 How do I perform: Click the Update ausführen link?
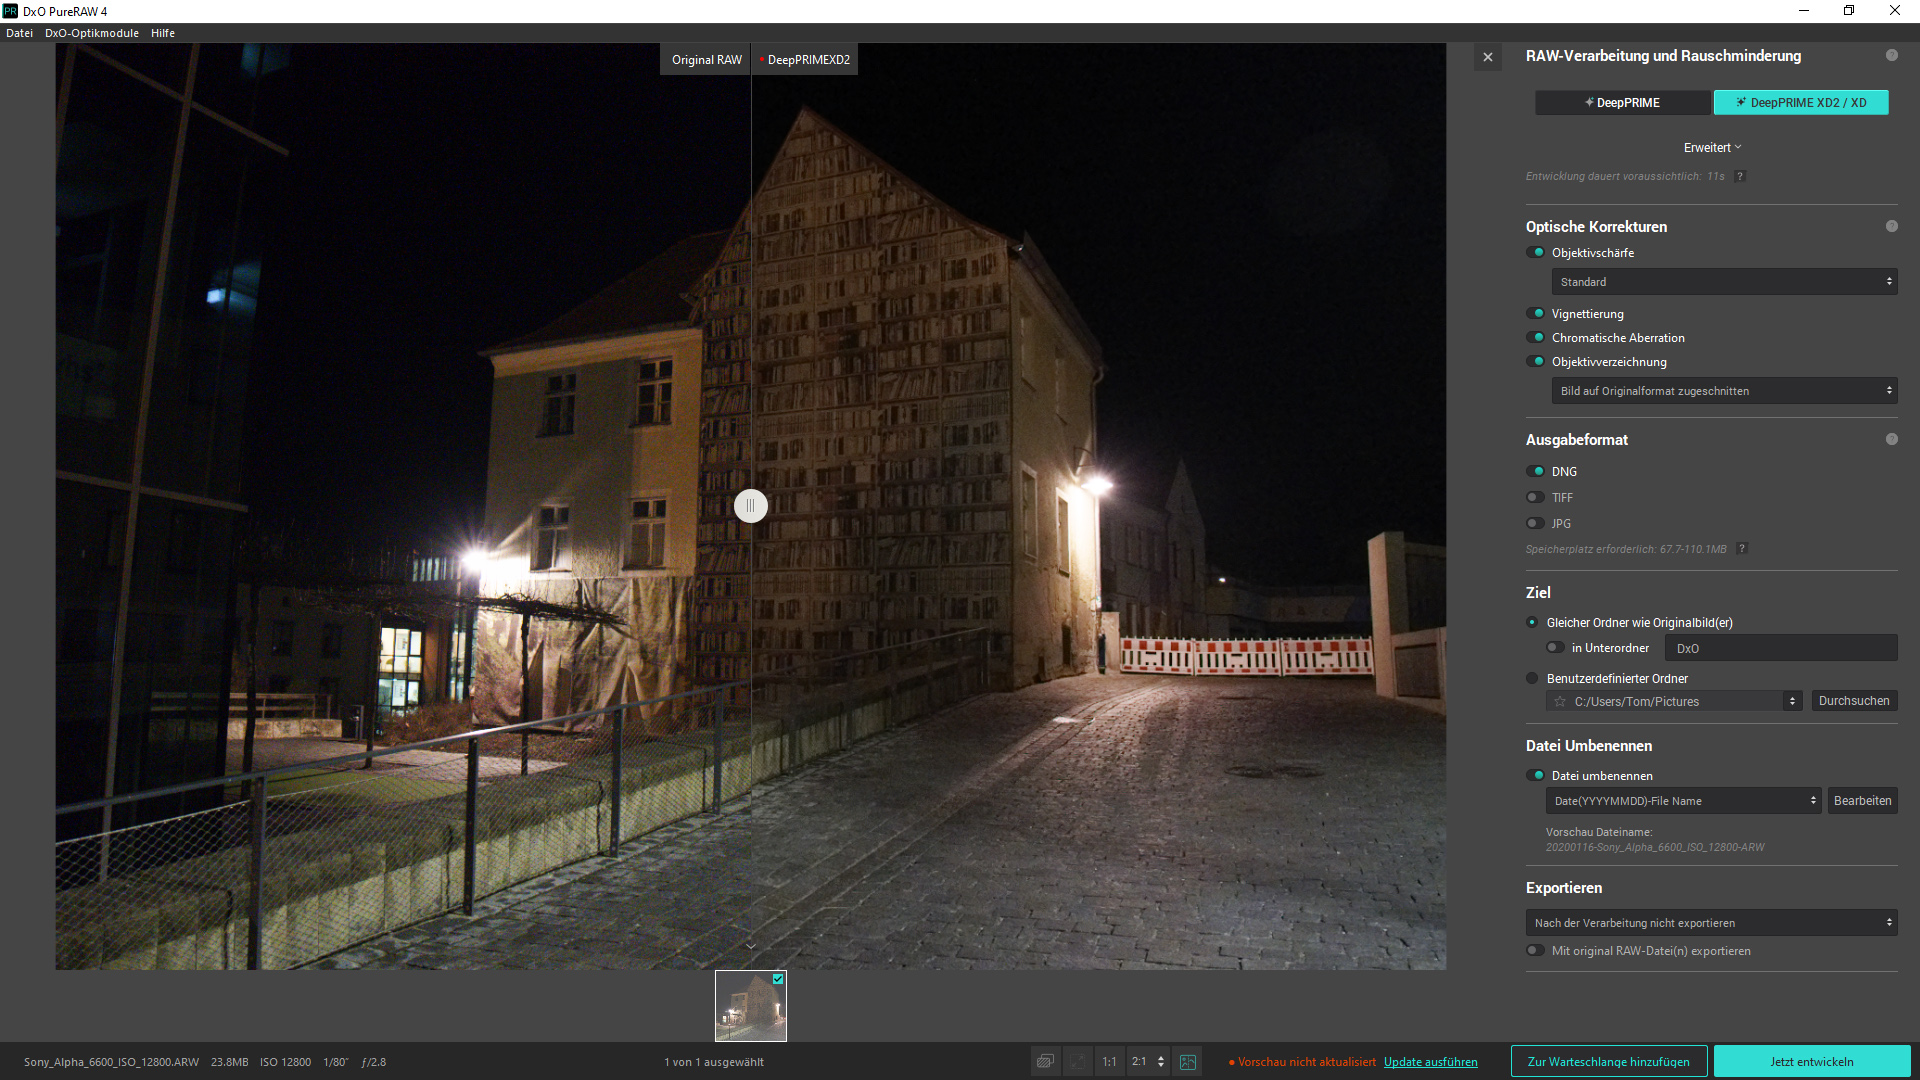pos(1430,1062)
